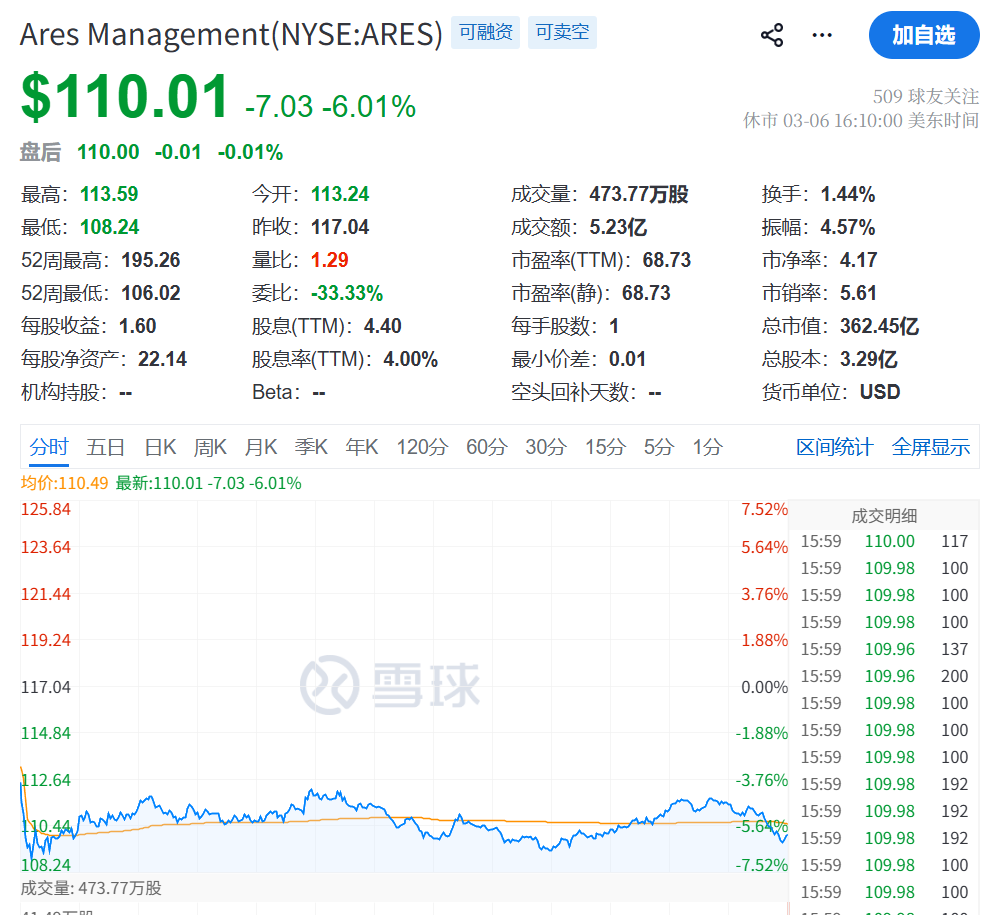992x915 pixels.
Task: Select the 60分 interval tab
Action: coord(486,447)
